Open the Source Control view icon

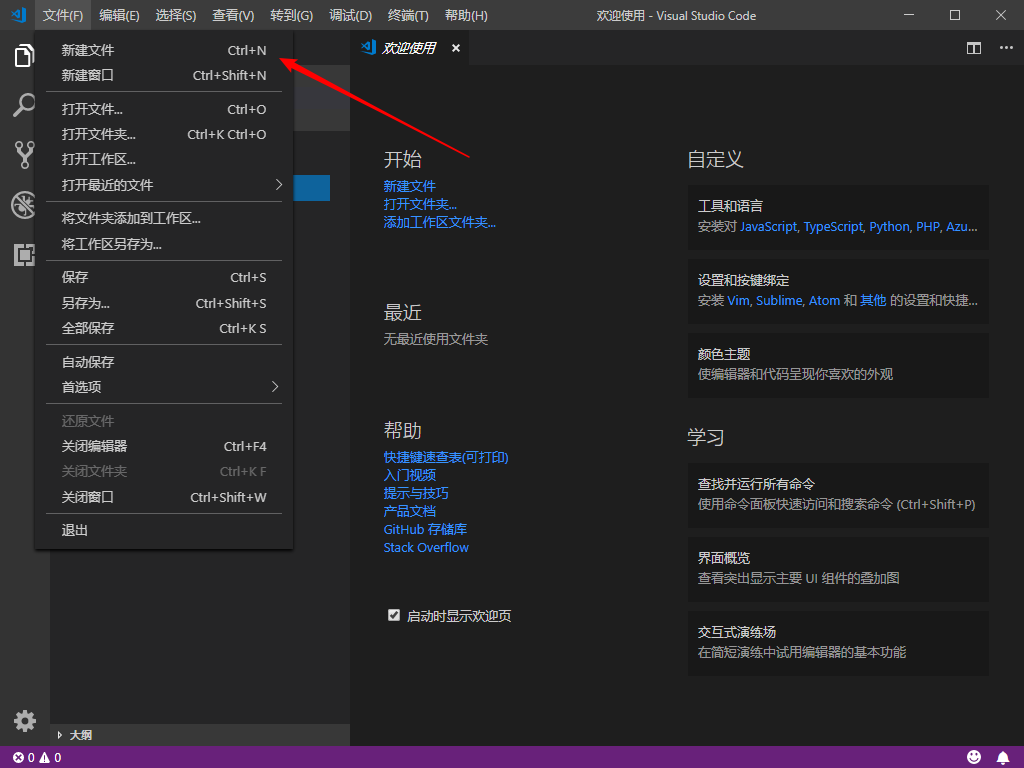[24, 155]
